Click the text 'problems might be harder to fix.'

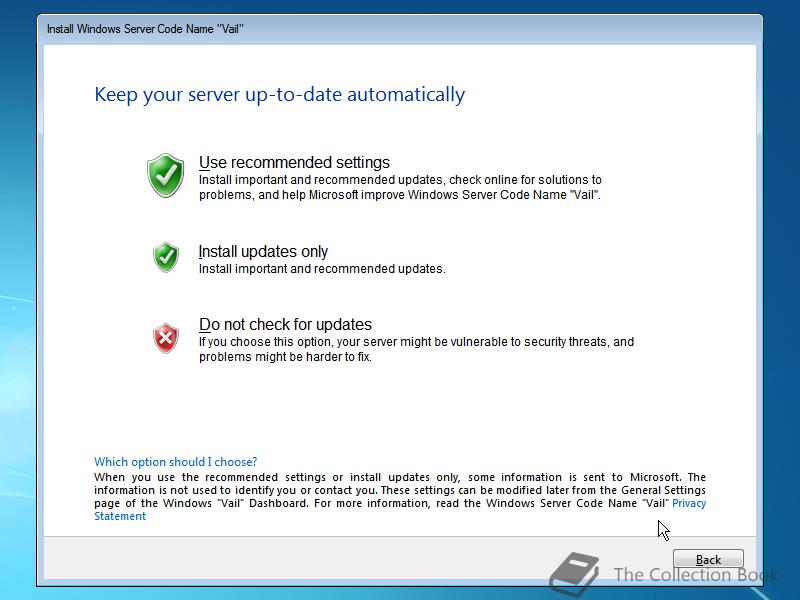click(285, 357)
